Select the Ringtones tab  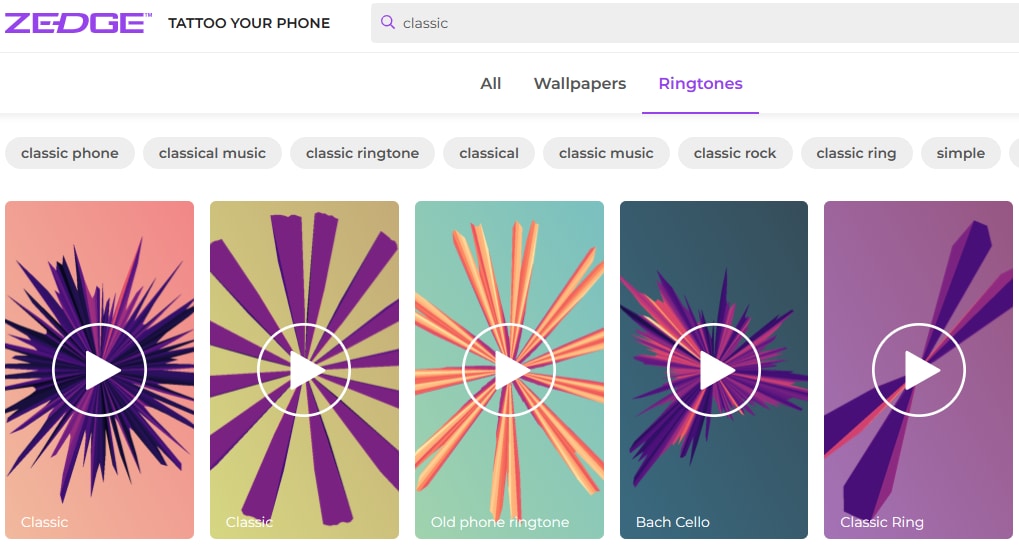(x=700, y=84)
